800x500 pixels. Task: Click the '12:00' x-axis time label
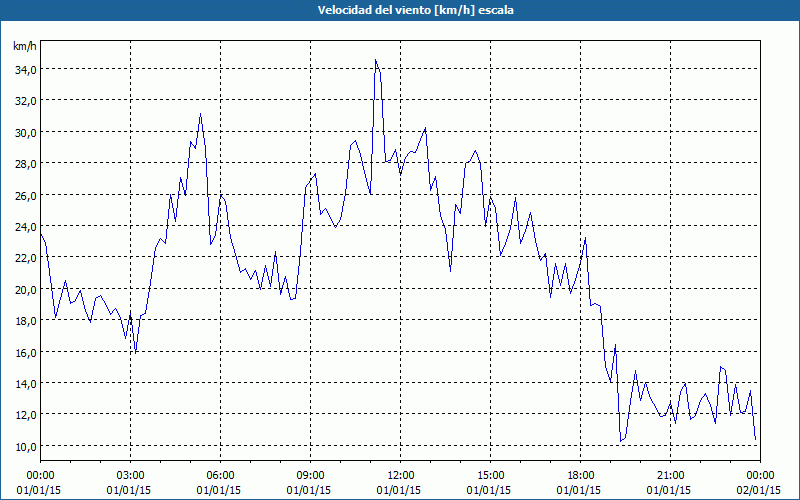click(401, 476)
